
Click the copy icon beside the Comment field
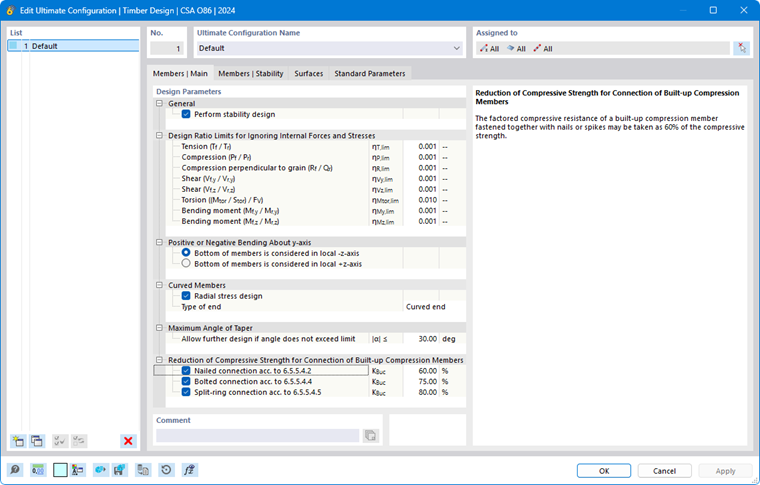tap(371, 436)
